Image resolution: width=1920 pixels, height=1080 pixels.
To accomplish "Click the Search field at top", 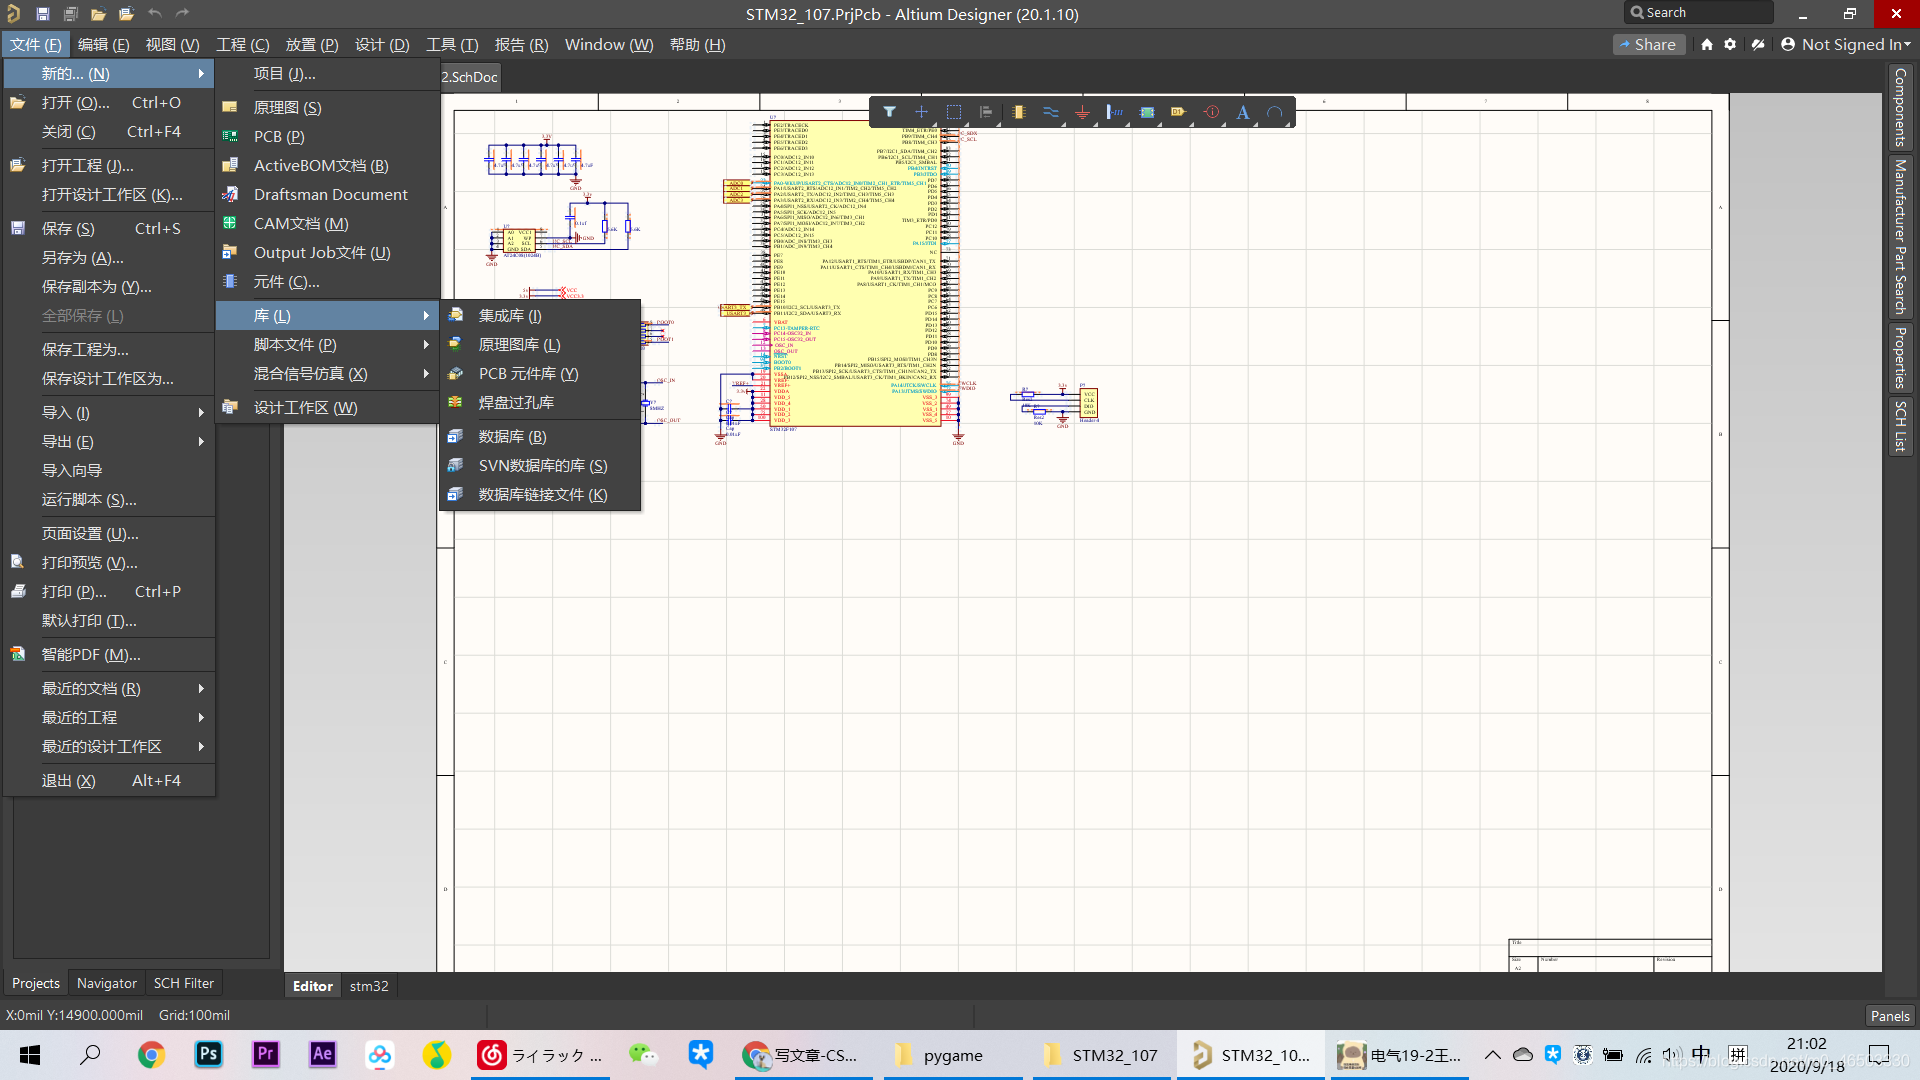I will (x=1698, y=13).
